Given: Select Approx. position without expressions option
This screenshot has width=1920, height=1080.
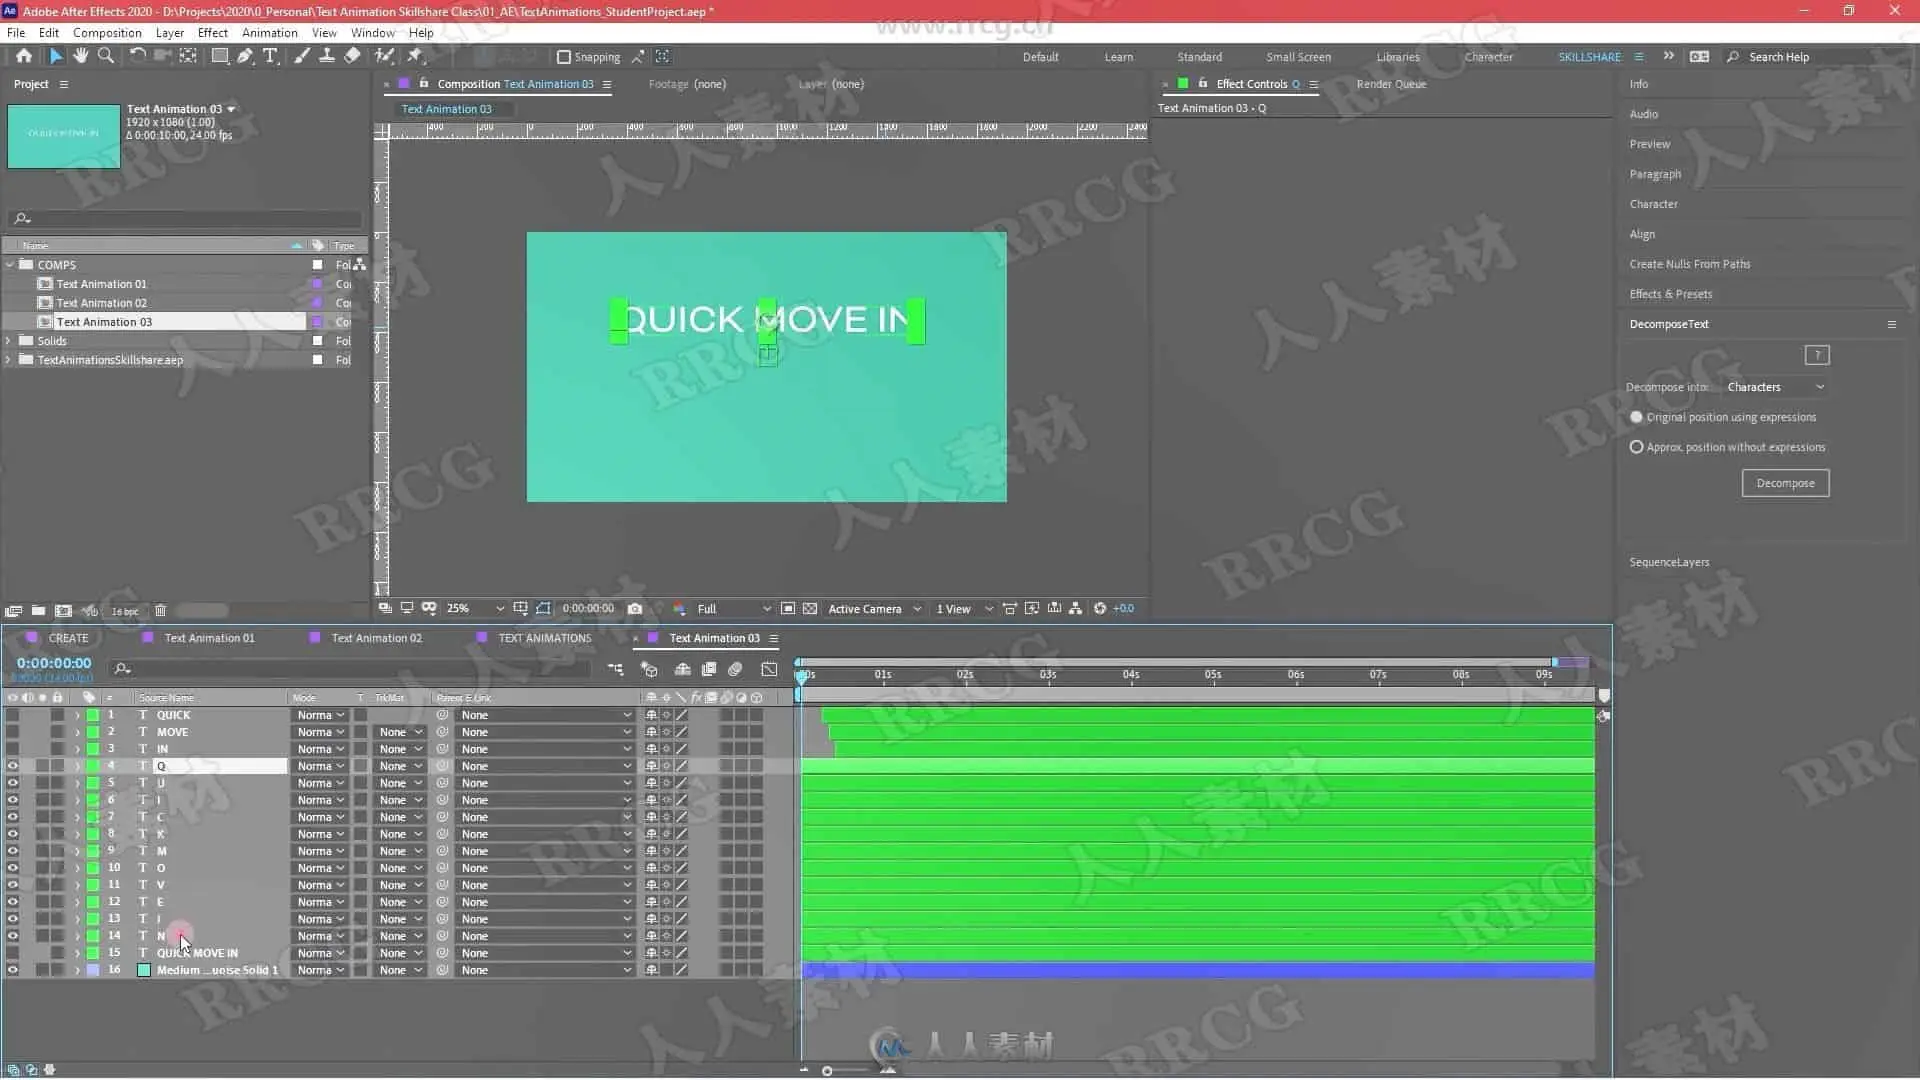Looking at the screenshot, I should pos(1636,447).
